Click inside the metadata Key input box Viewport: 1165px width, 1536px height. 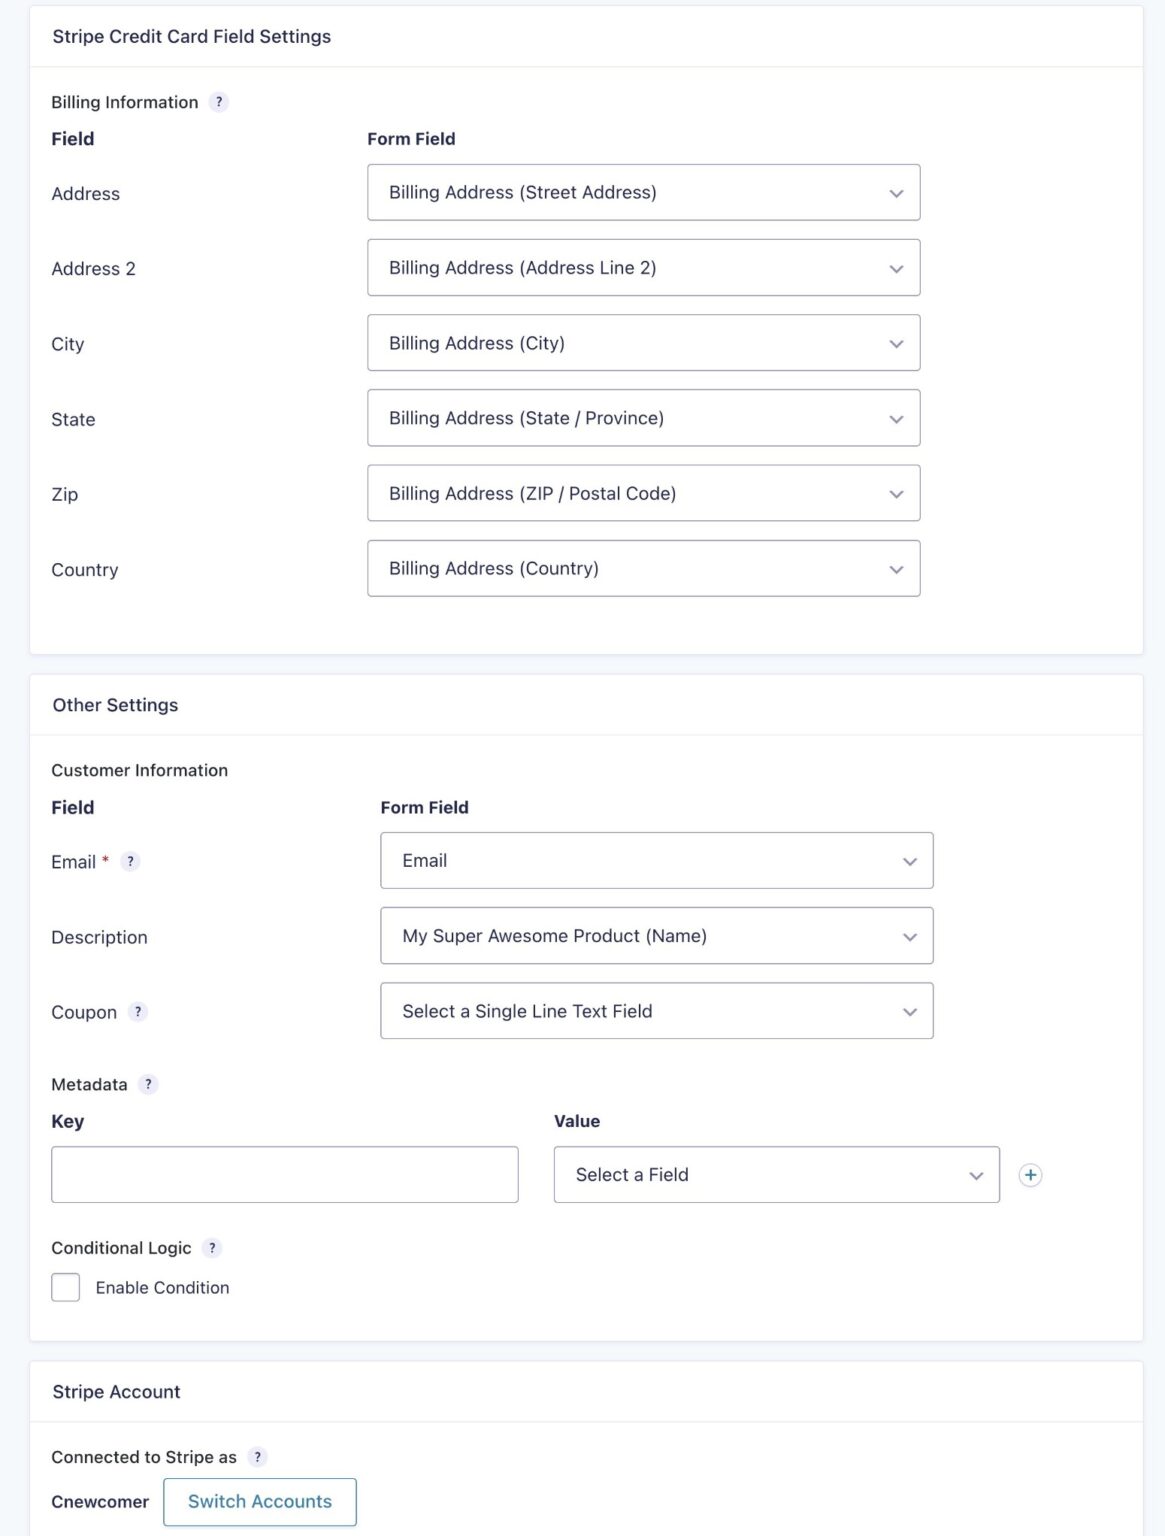coord(285,1174)
